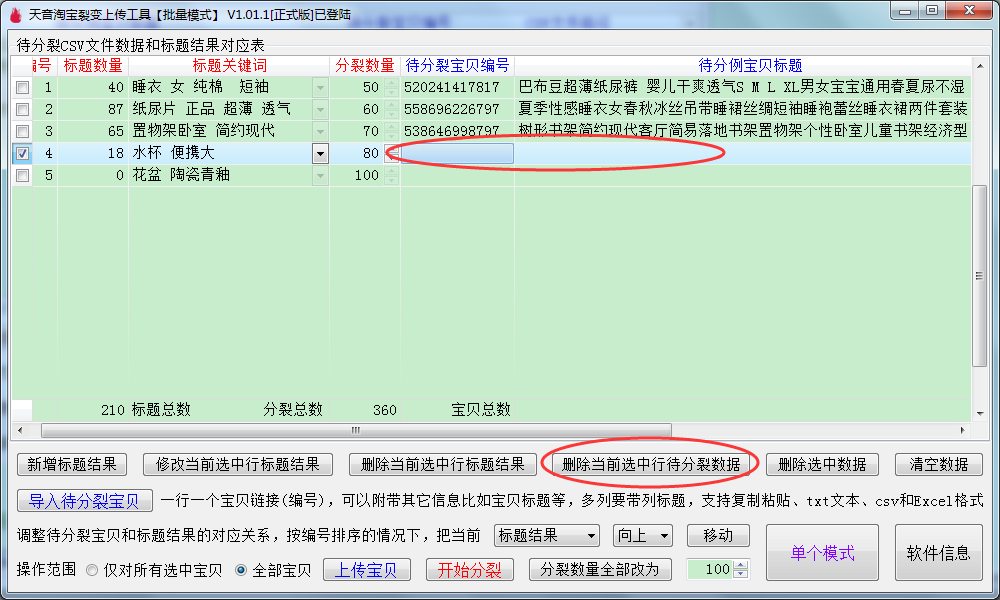Uncheck the checkbox for row 4 水杯
The image size is (1000, 600).
click(x=22, y=154)
